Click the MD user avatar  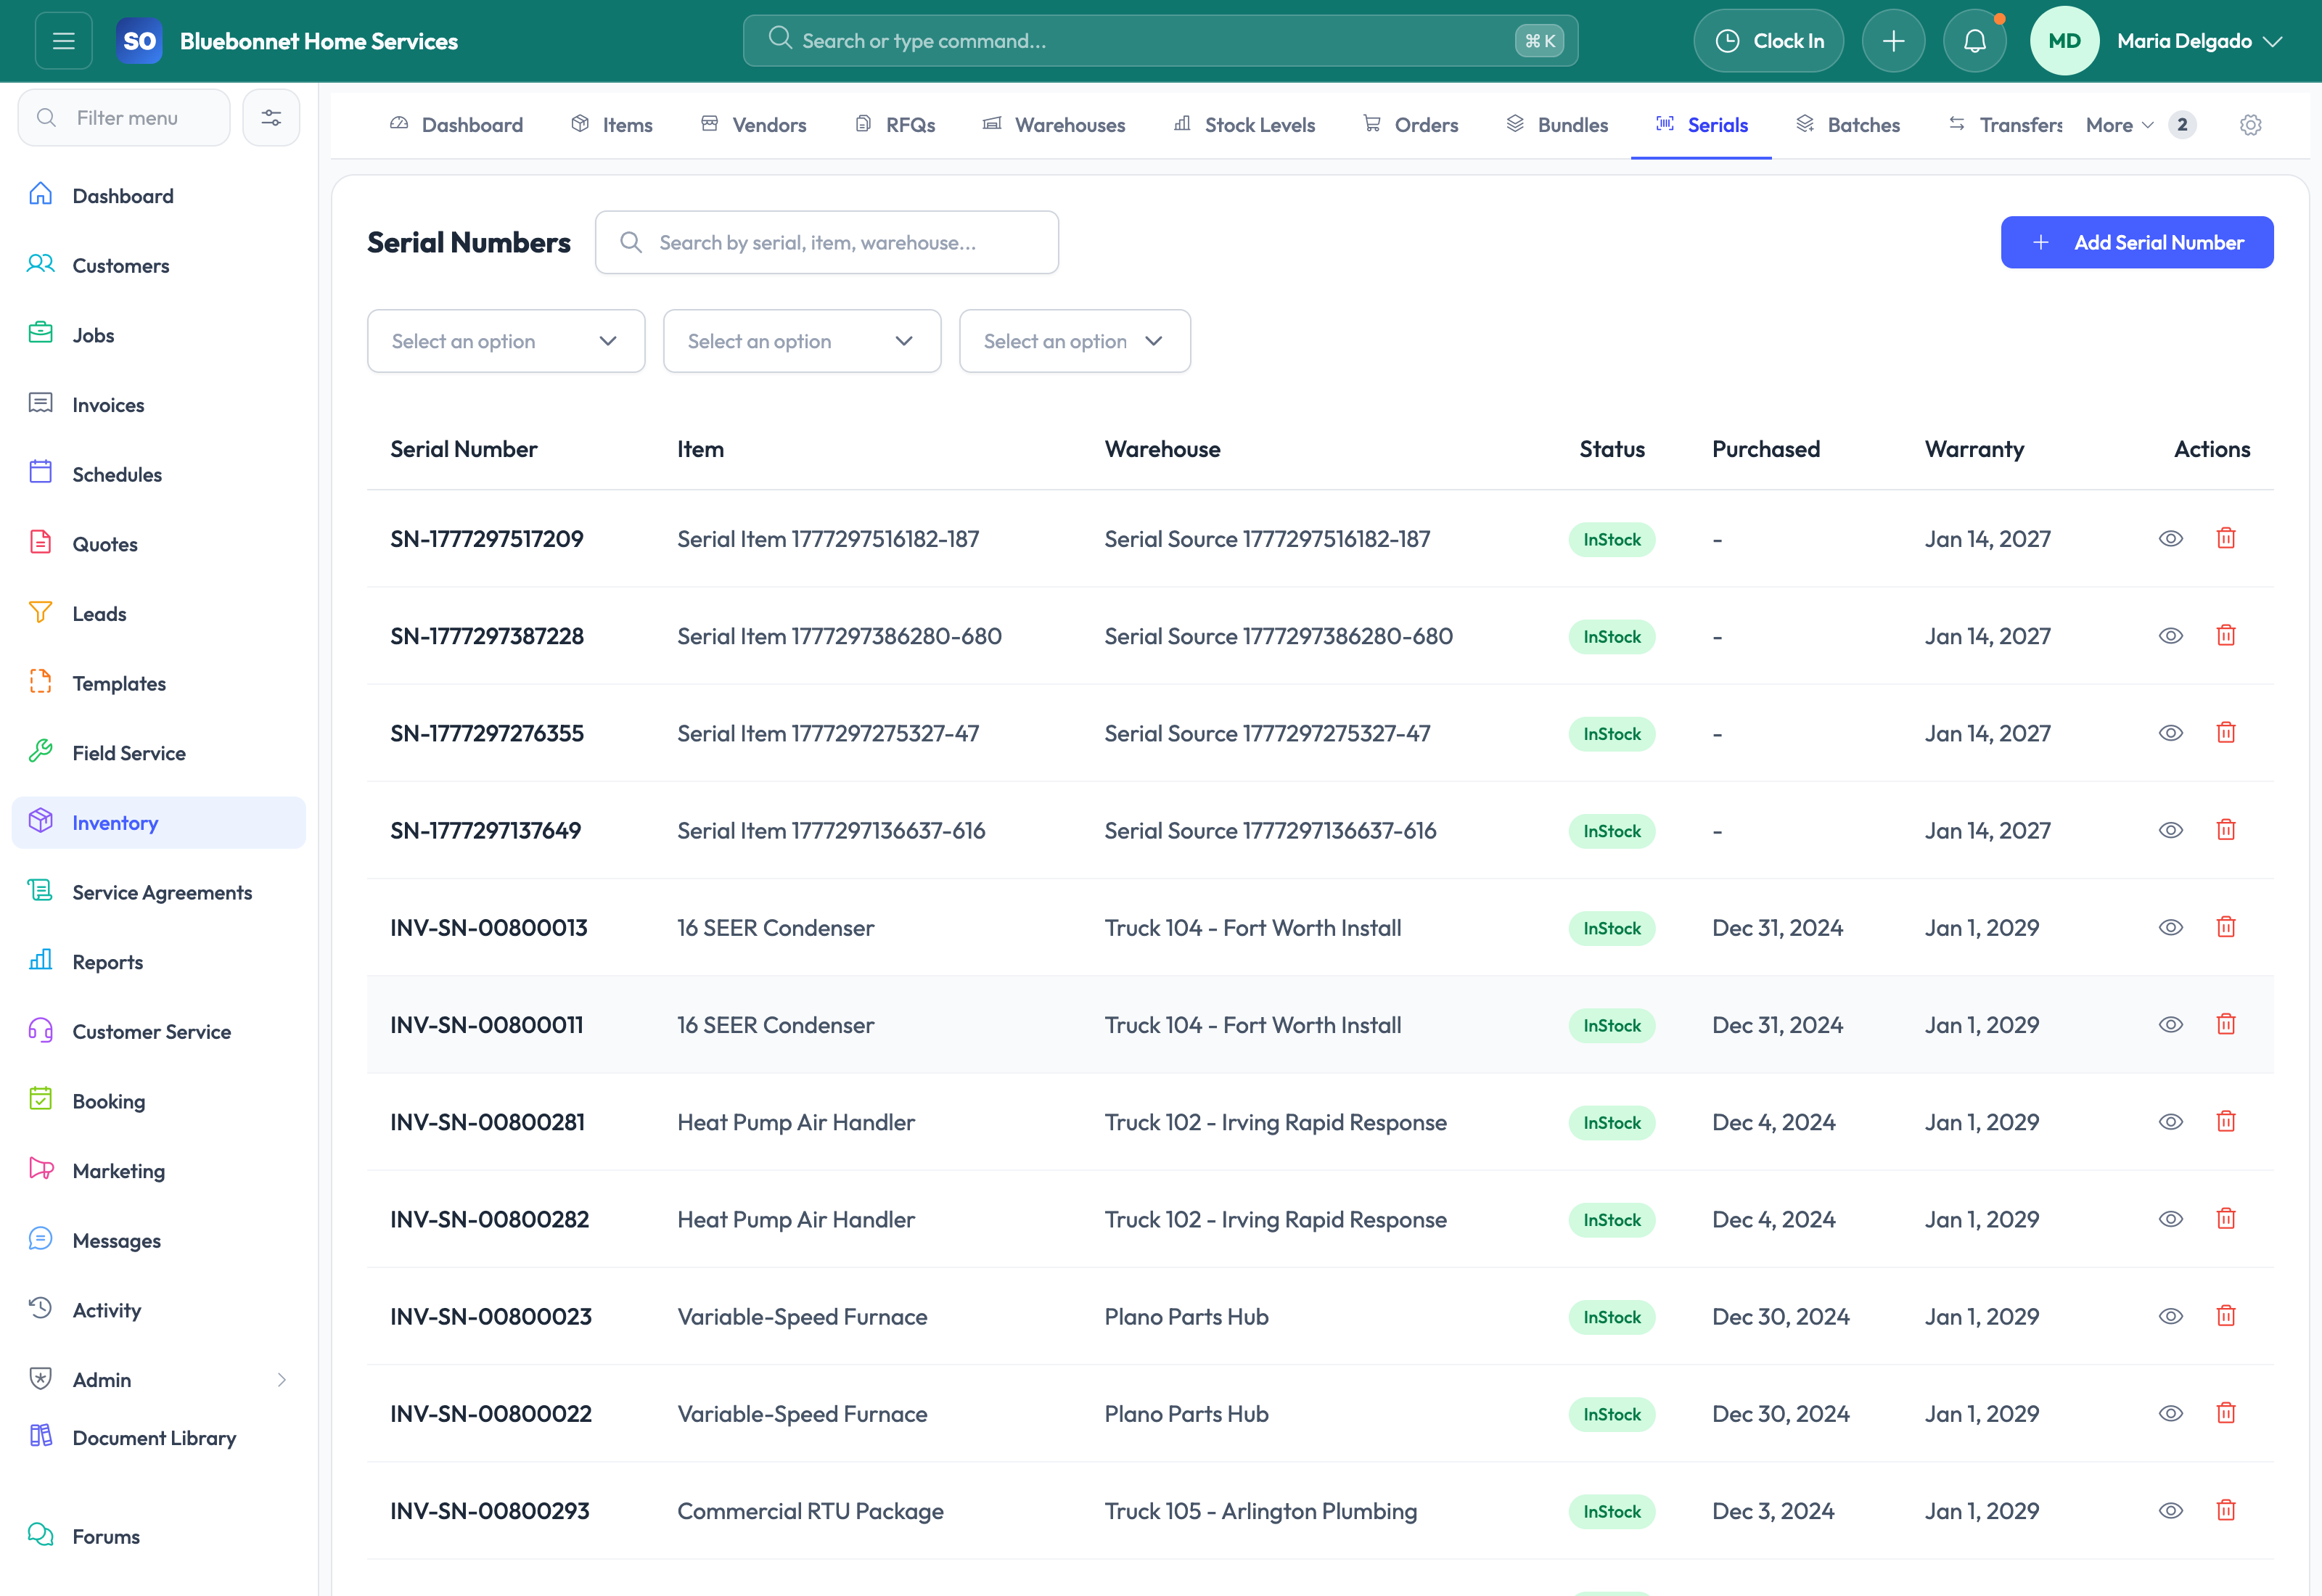pyautogui.click(x=2064, y=41)
